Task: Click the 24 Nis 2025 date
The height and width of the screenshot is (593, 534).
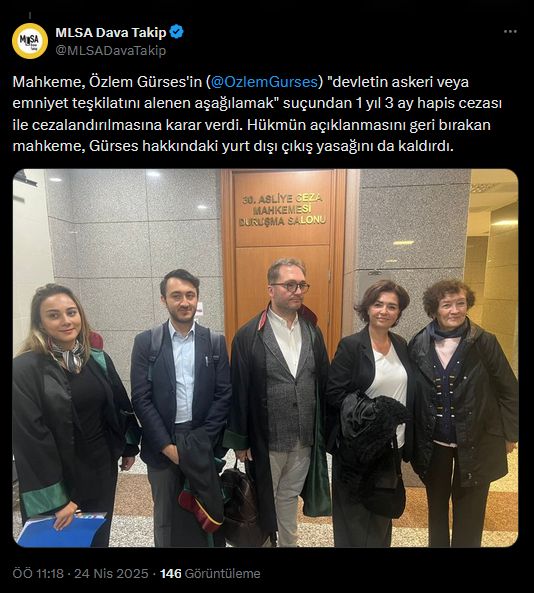Action: tap(111, 573)
